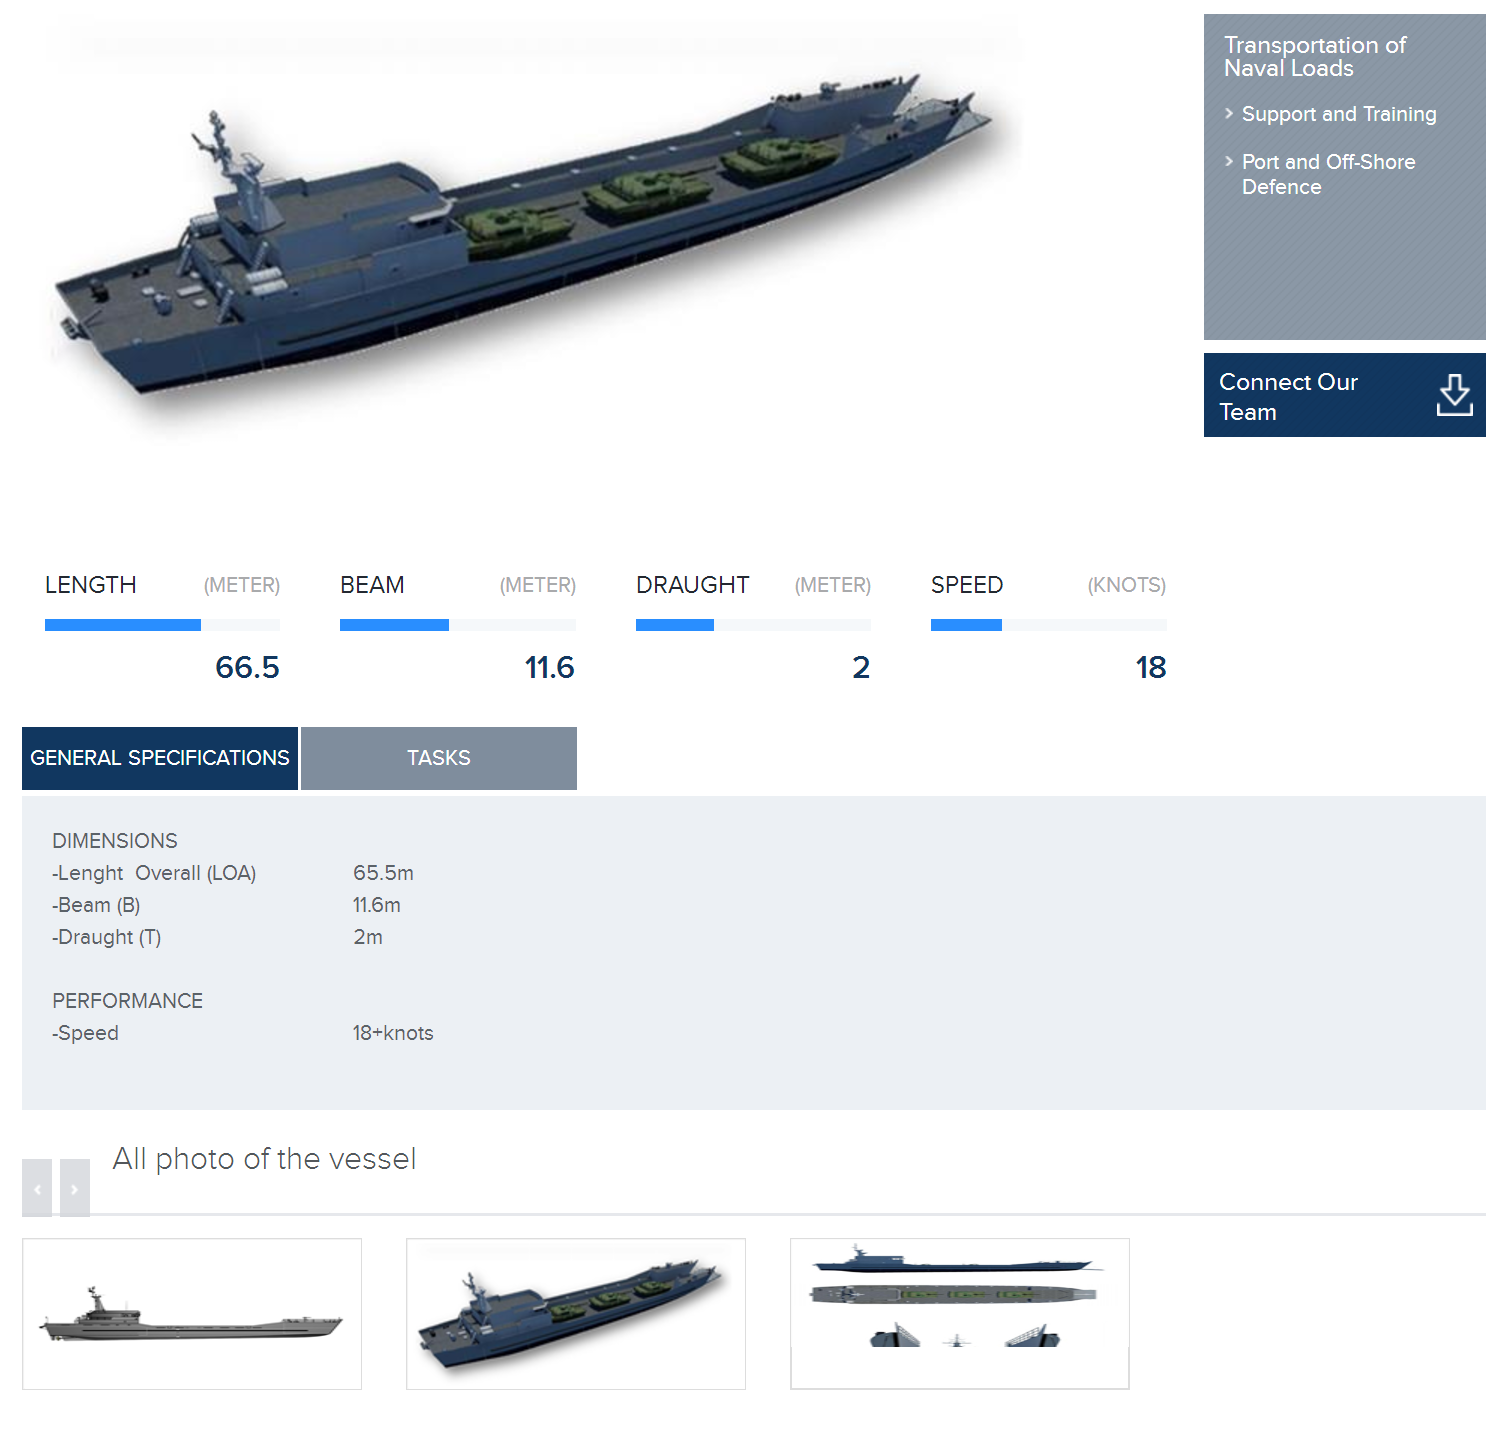Open the grey side-profile vessel thumbnail
The width and height of the screenshot is (1505, 1439).
tap(192, 1314)
